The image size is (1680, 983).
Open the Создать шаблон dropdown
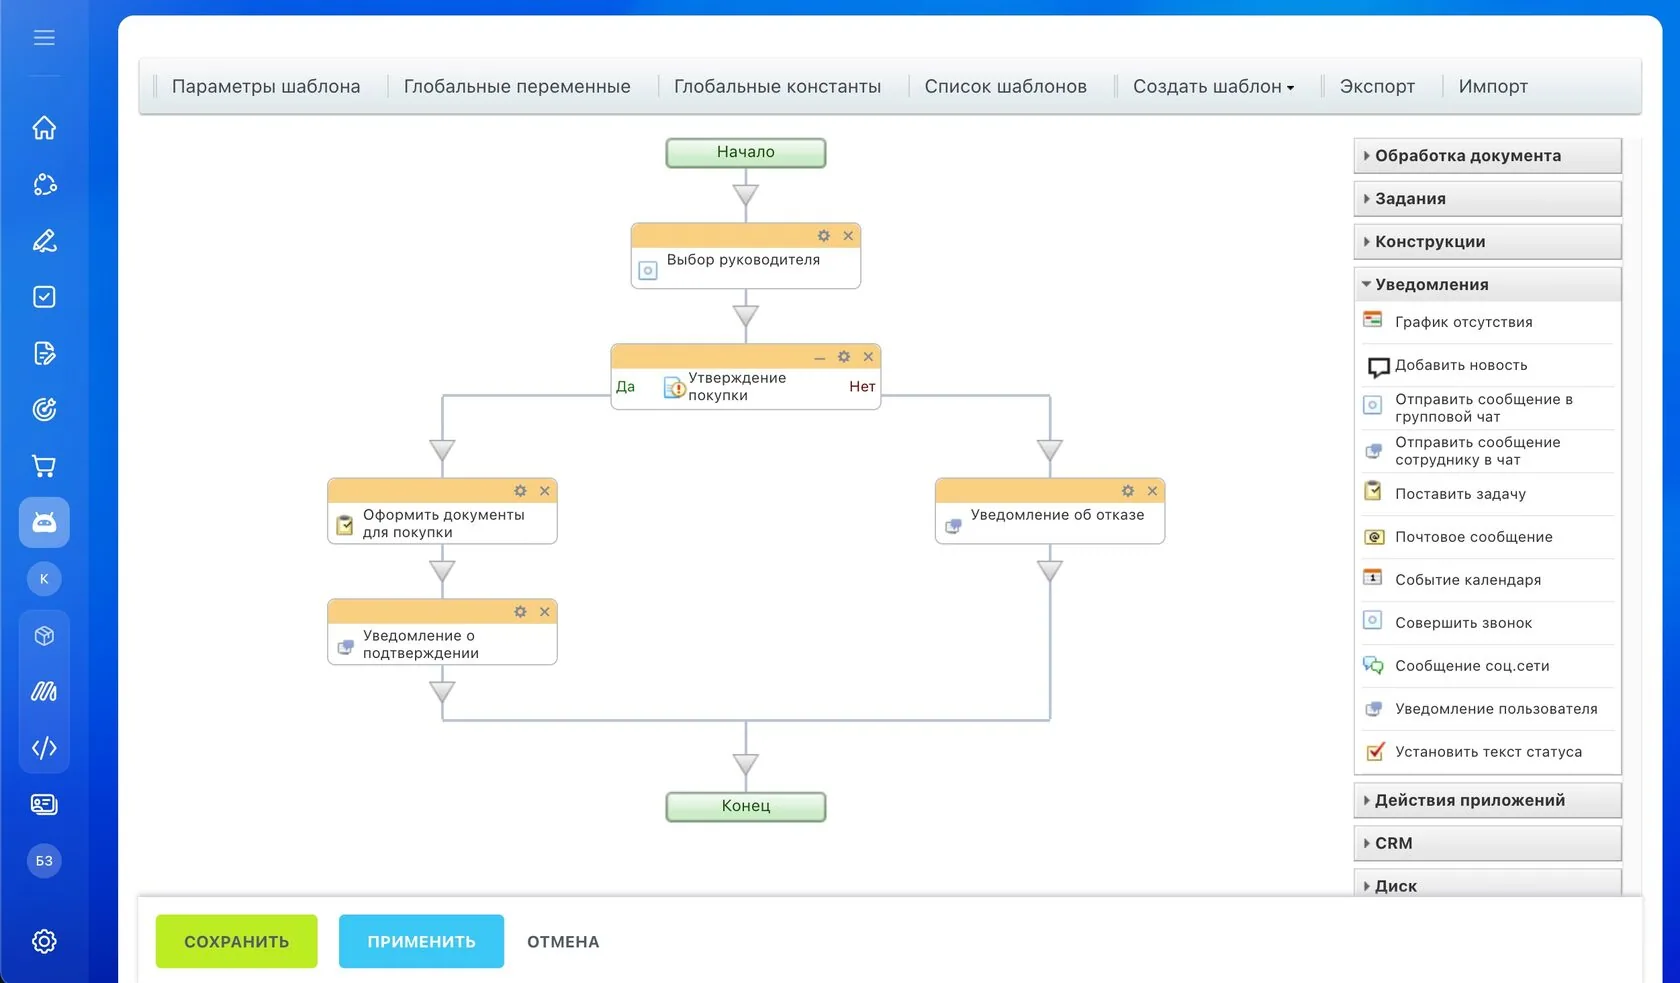point(1213,87)
